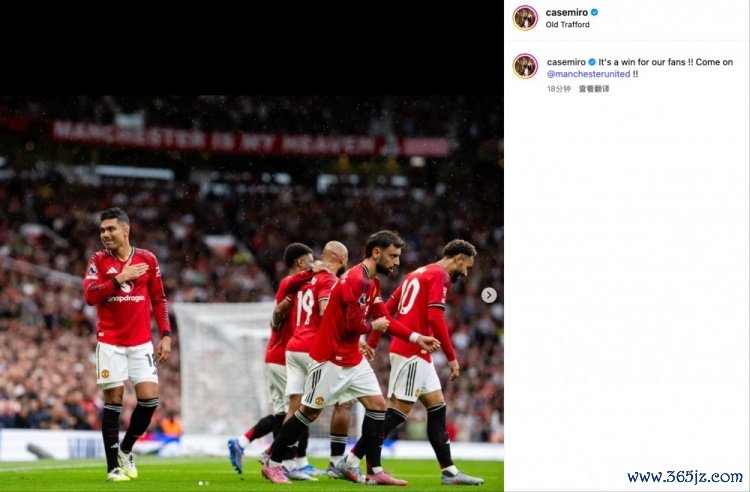
Task: Open the Old Trafford location tag
Action: (x=567, y=24)
